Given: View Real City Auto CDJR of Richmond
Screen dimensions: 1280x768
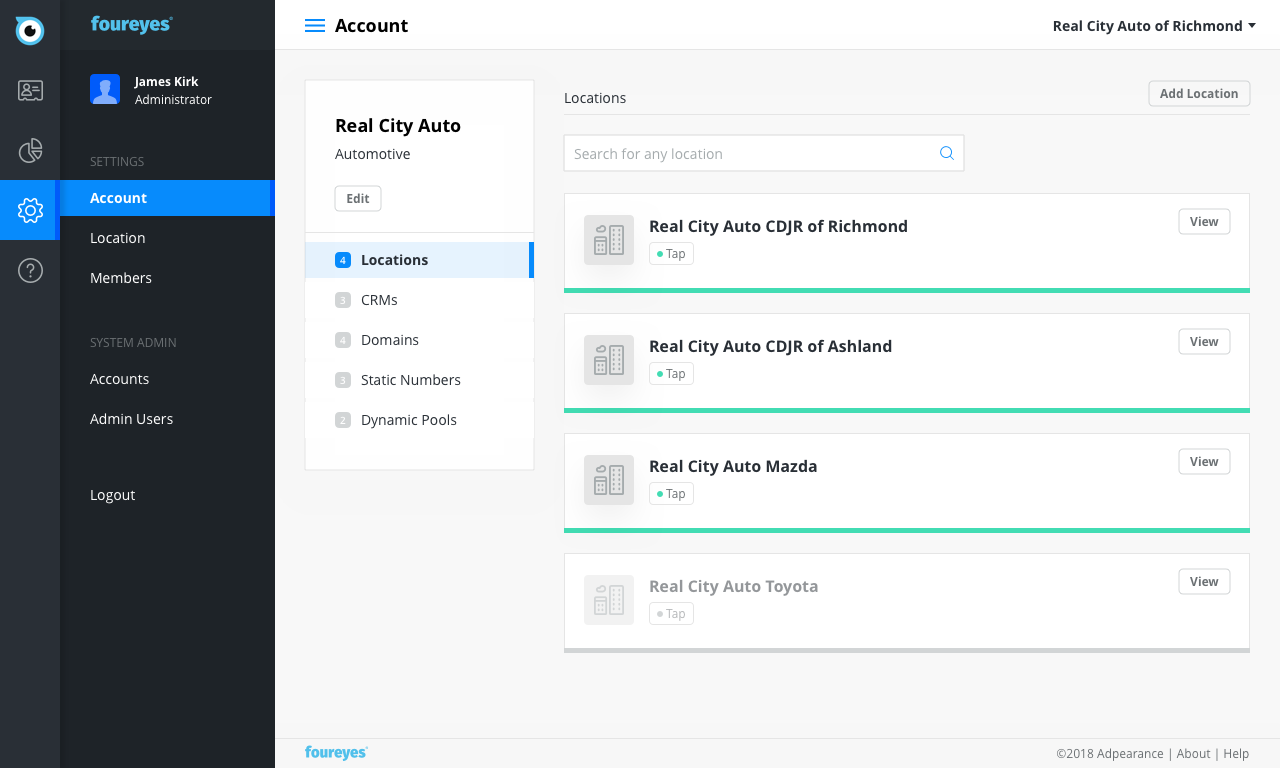Looking at the screenshot, I should point(1204,221).
